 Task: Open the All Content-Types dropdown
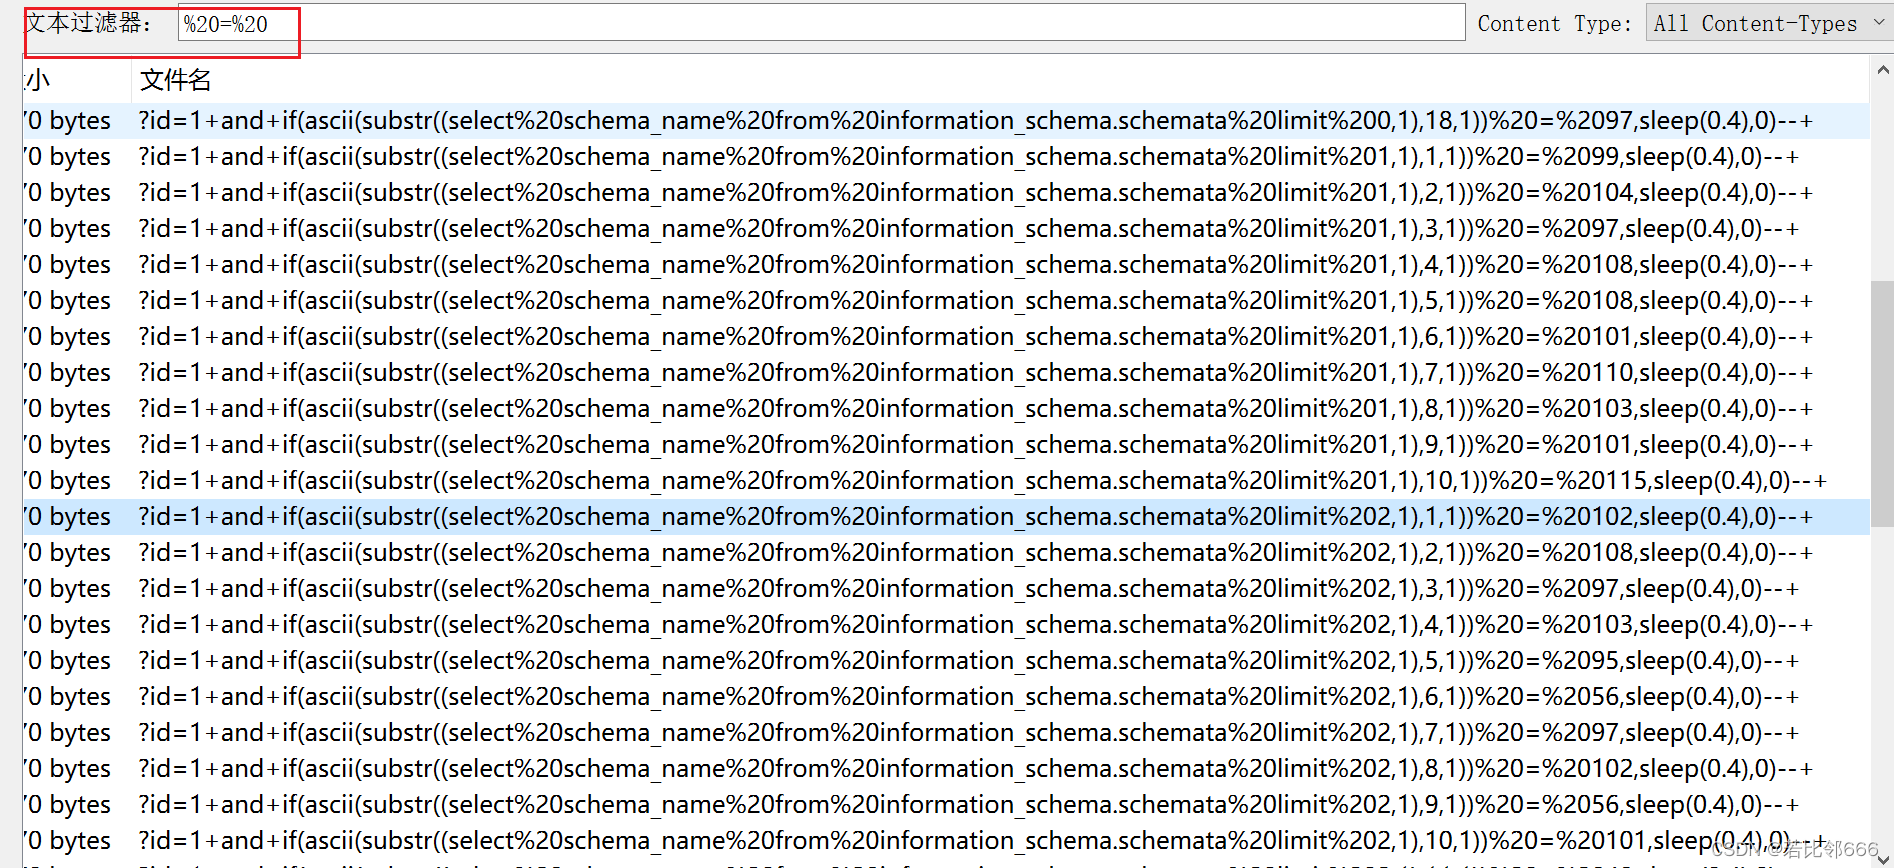click(1769, 24)
